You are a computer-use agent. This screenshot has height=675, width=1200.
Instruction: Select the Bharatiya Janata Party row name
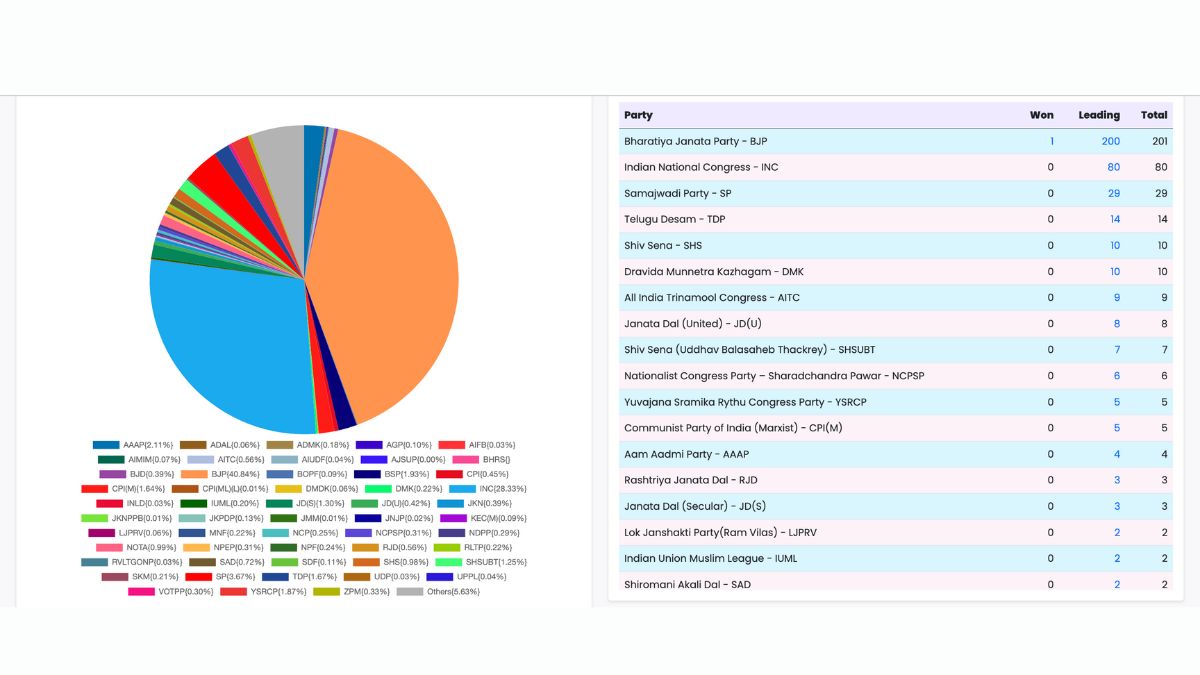point(695,141)
